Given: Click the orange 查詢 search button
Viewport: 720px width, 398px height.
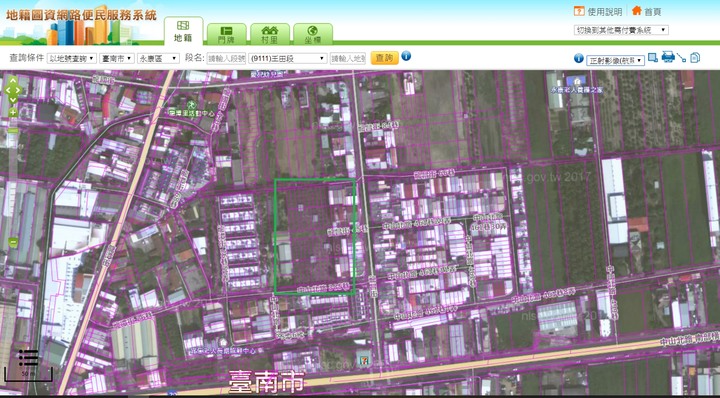Looking at the screenshot, I should coord(384,58).
